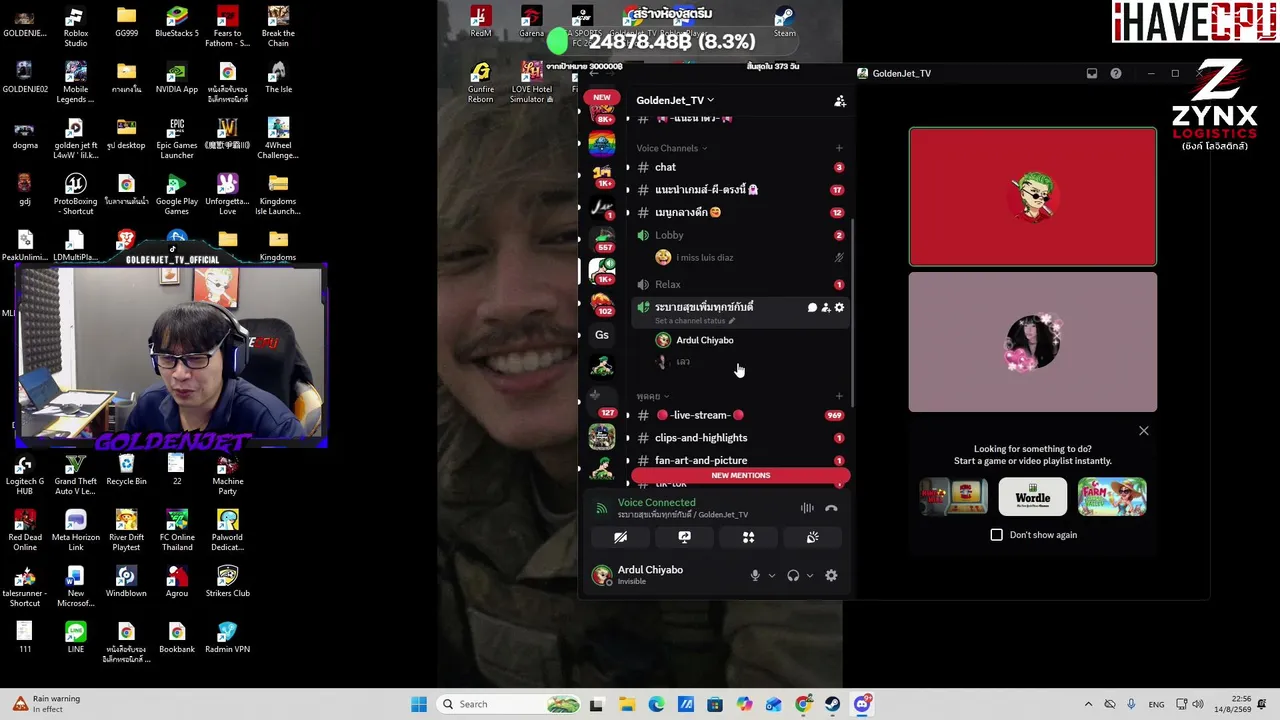Screen dimensions: 1280x720
Task: Add a channel to Voice Channels category
Action: pyautogui.click(x=839, y=148)
